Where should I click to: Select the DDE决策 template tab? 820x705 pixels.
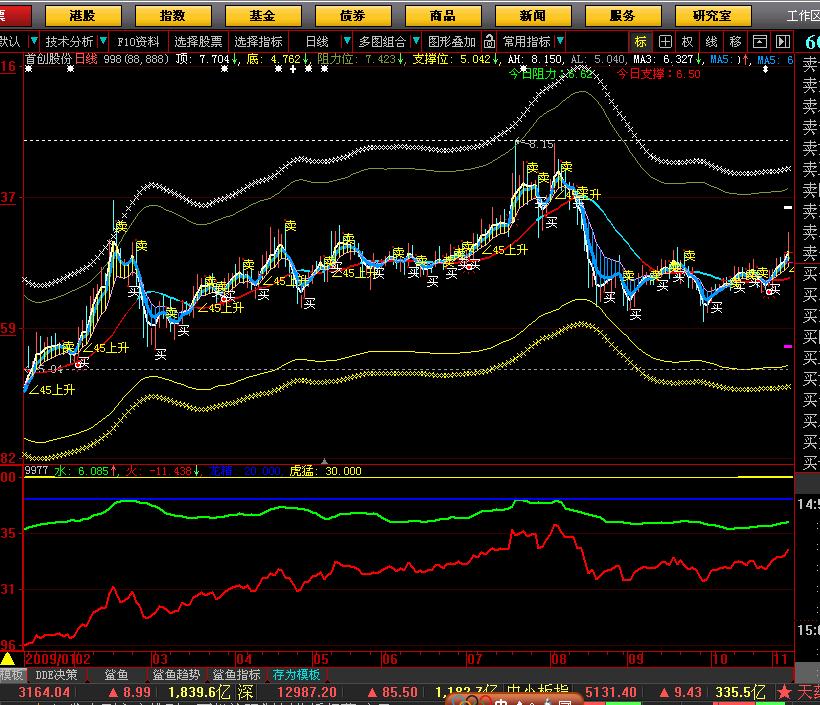coord(56,675)
